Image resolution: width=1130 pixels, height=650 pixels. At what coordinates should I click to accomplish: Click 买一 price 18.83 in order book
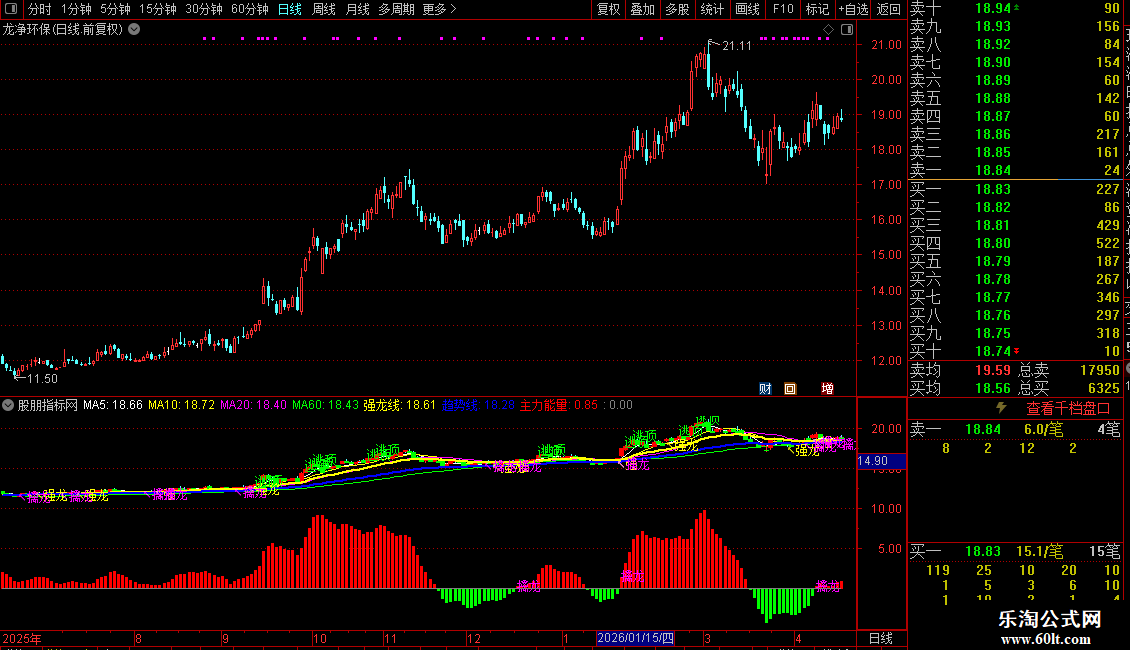[x=993, y=189]
